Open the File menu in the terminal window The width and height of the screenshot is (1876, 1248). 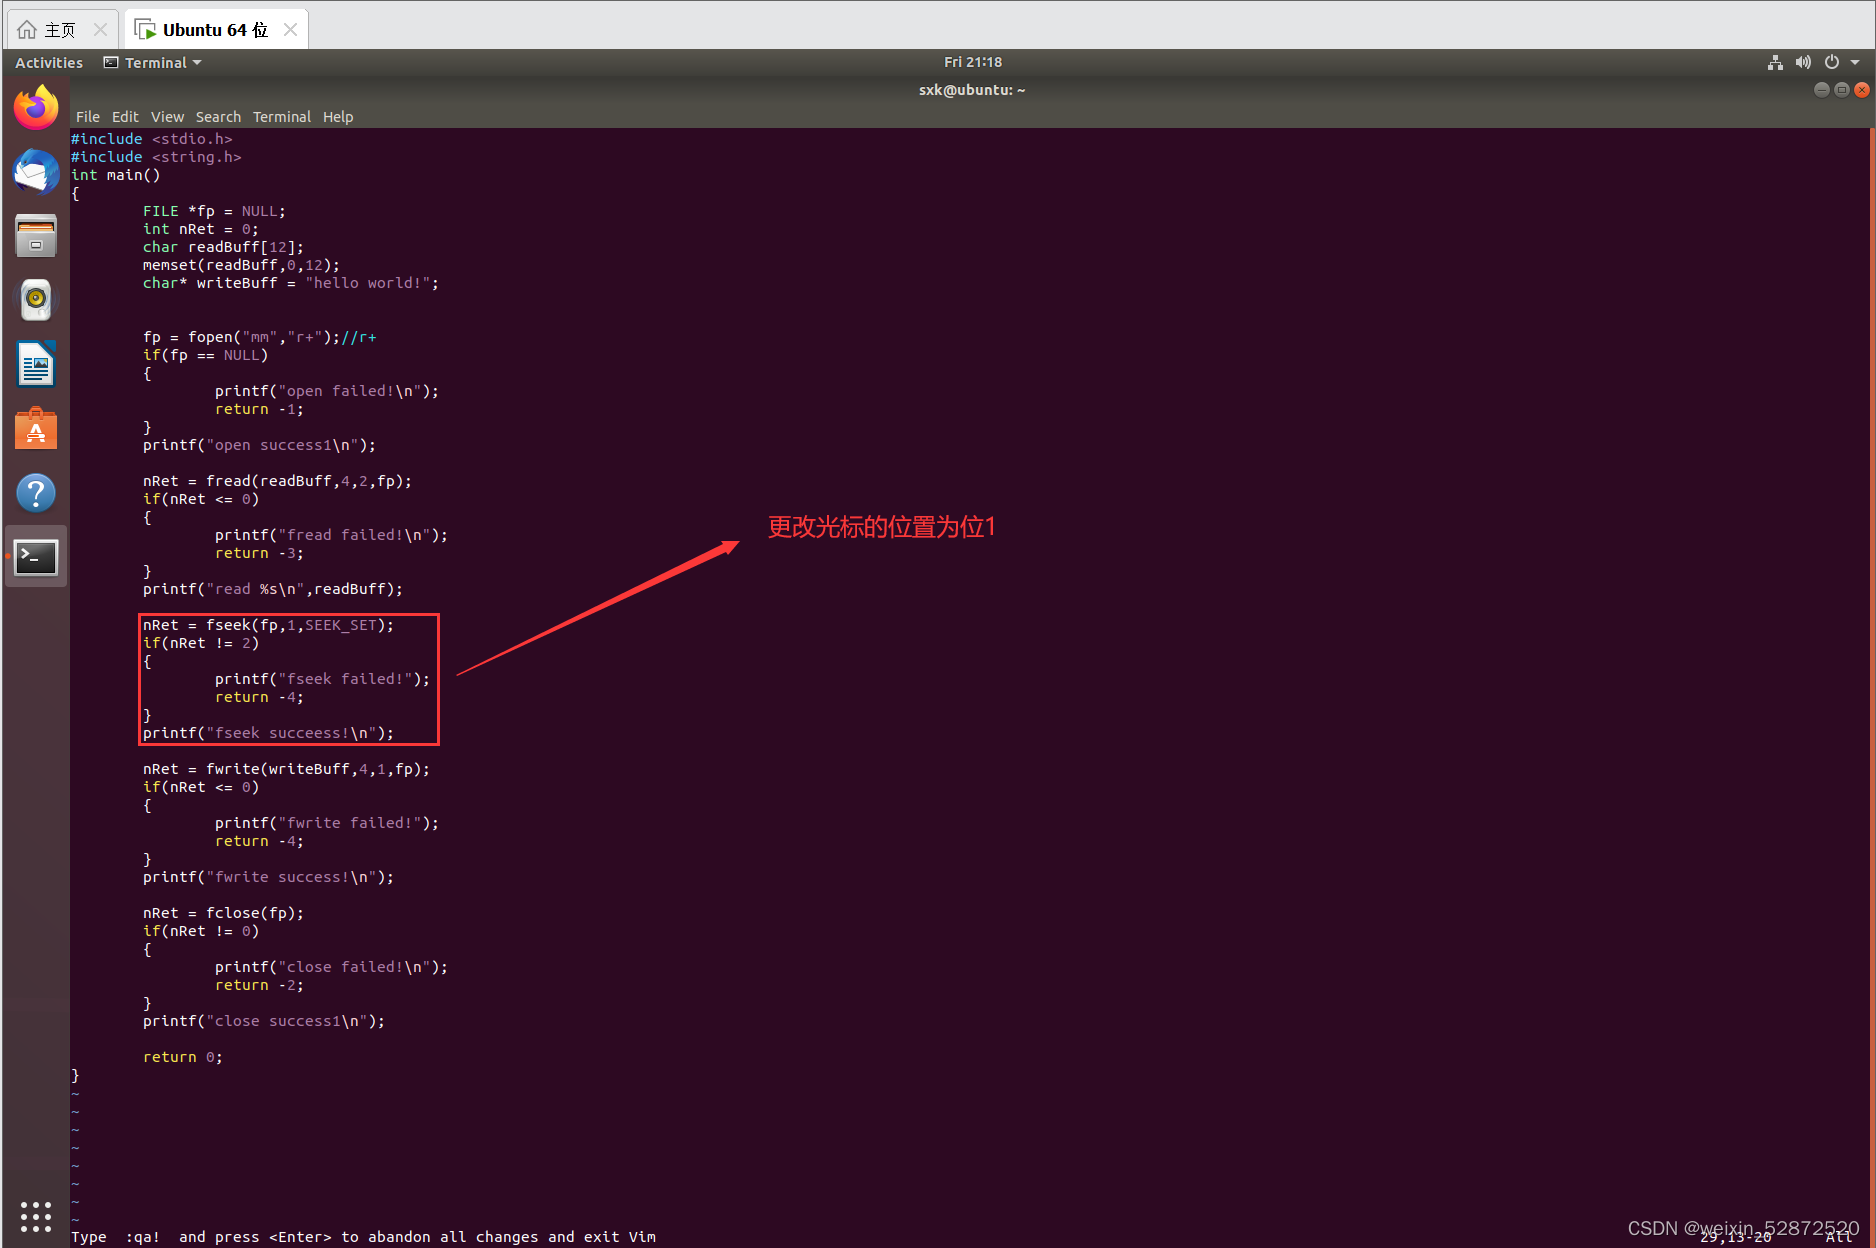click(87, 117)
